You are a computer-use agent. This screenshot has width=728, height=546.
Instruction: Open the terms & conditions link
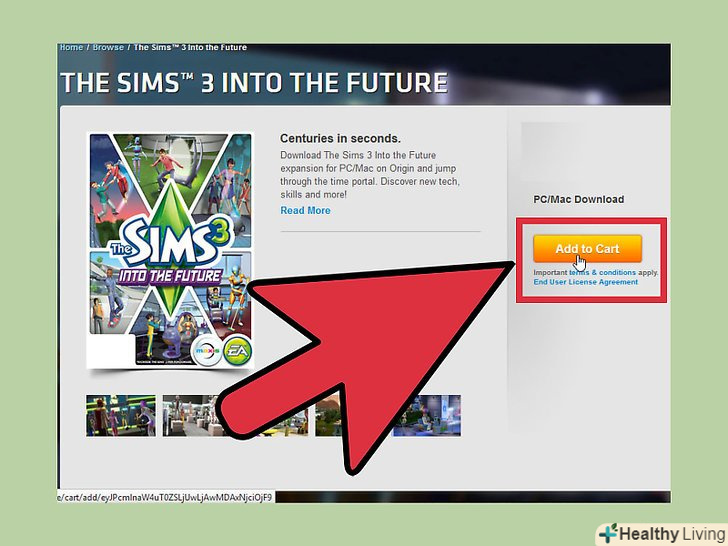603,273
